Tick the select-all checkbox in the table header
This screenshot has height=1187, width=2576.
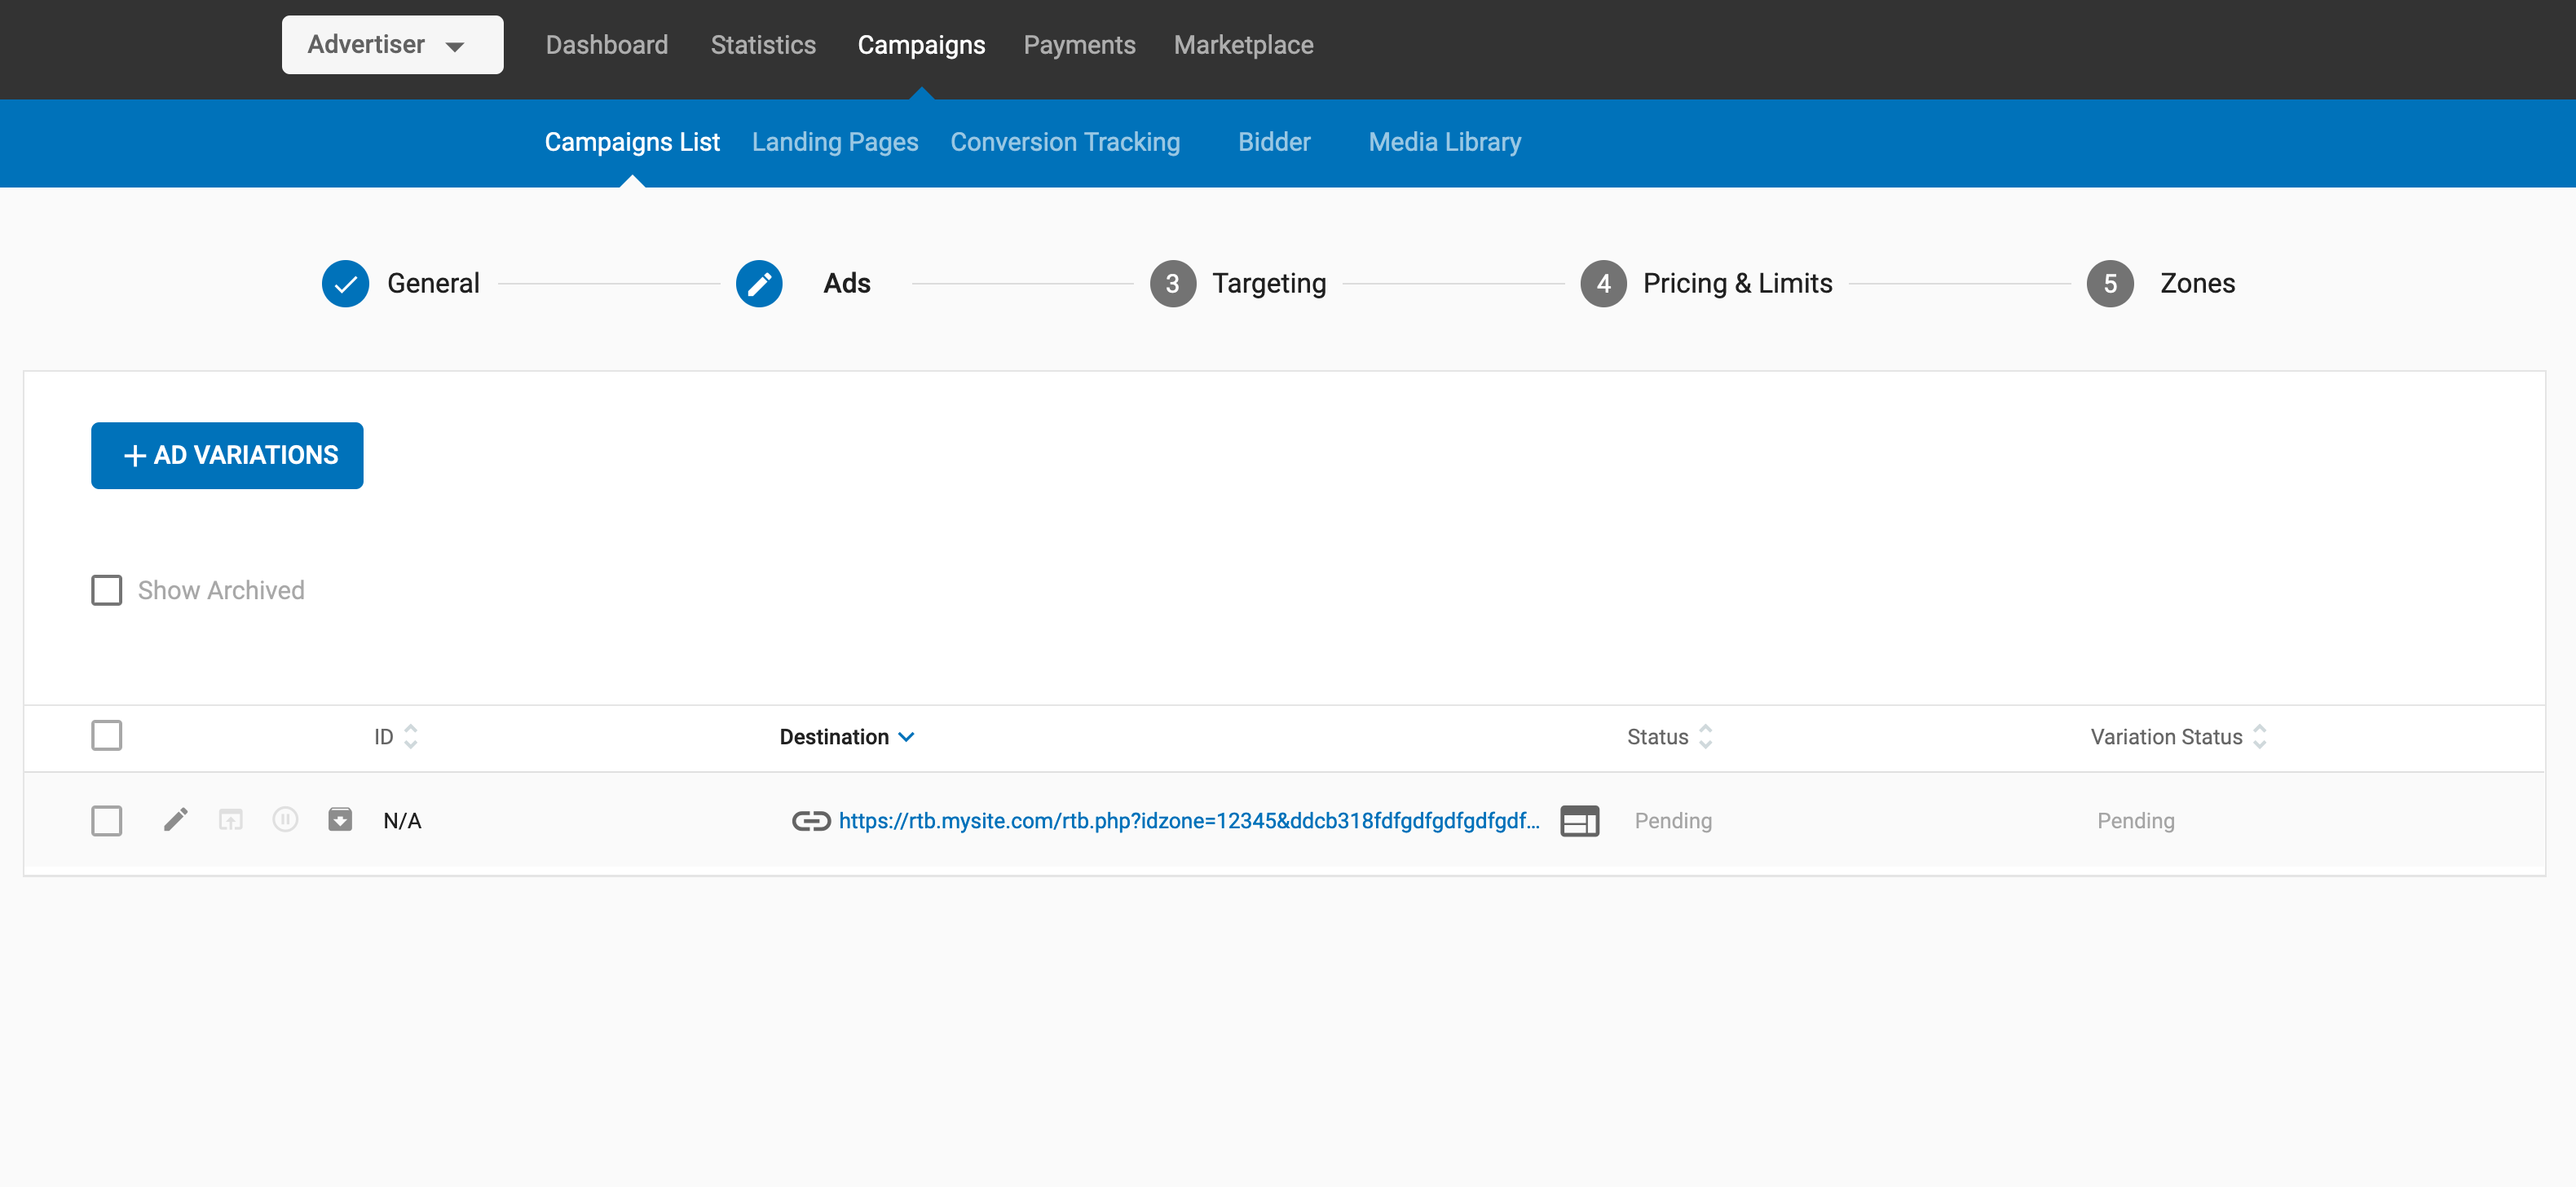[107, 736]
